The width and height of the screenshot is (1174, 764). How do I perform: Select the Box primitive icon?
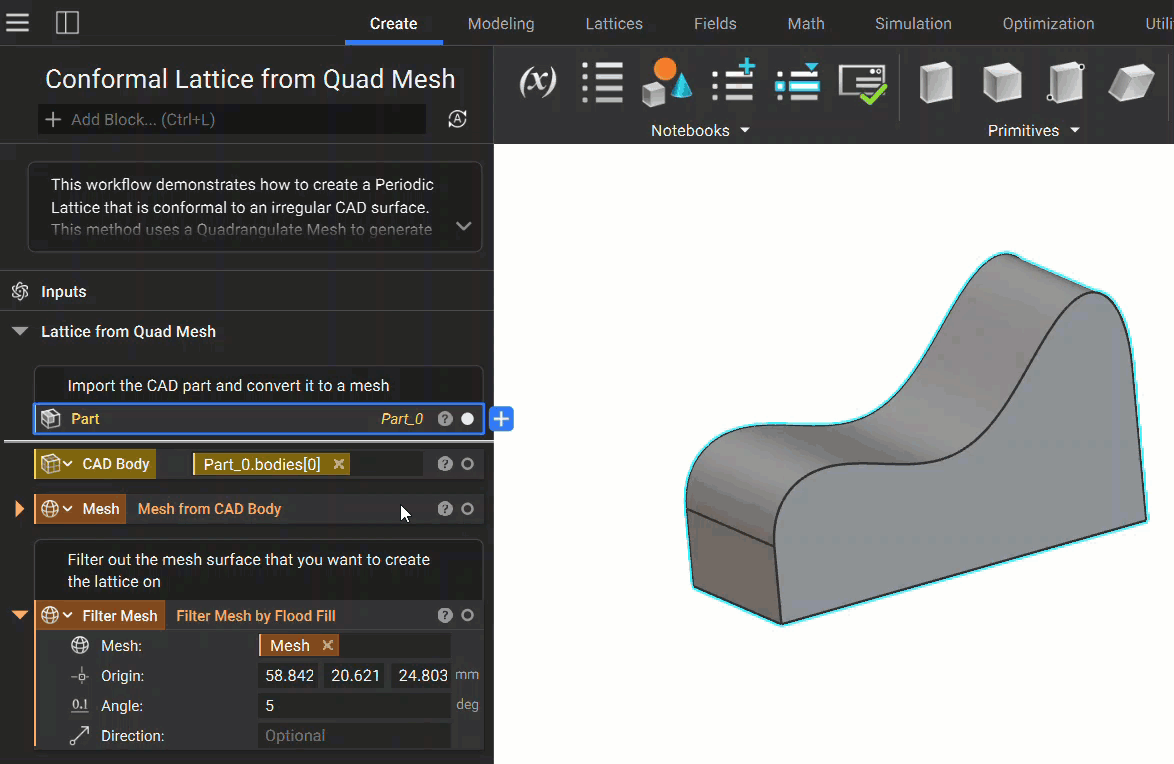936,82
